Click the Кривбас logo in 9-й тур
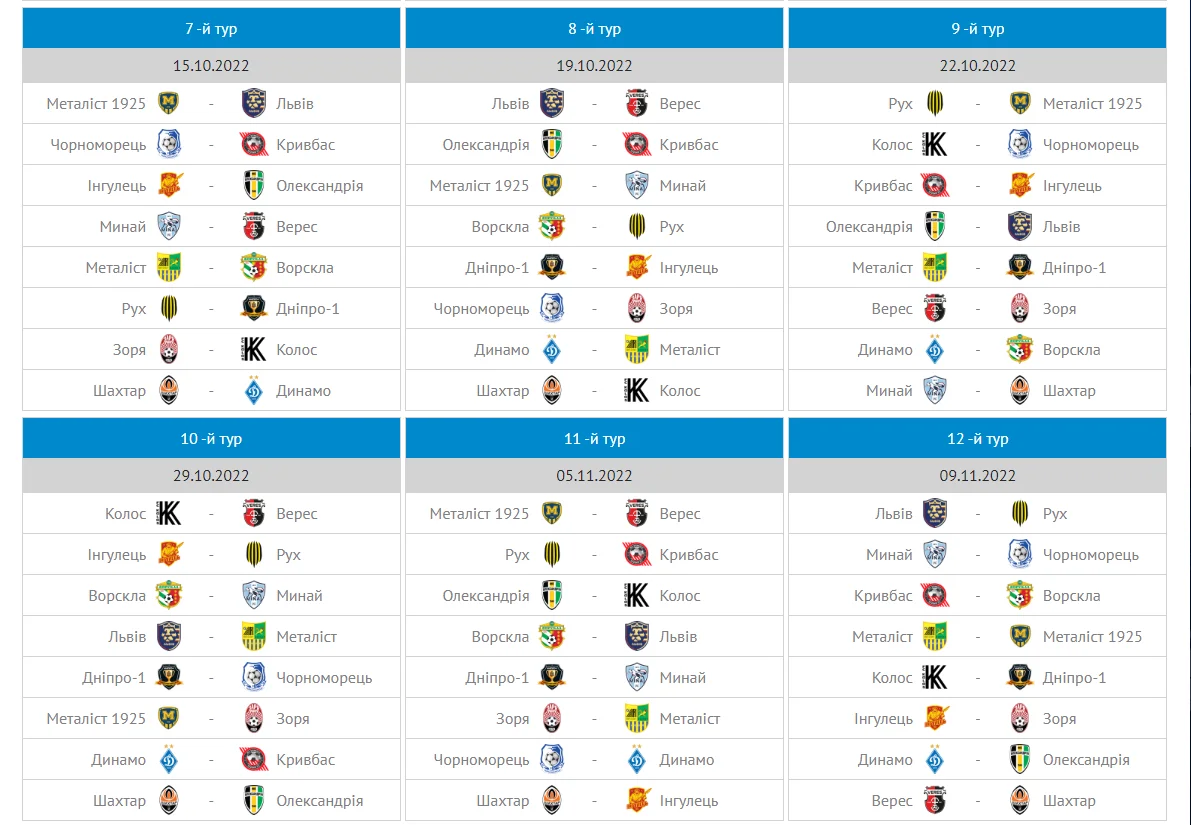The height and width of the screenshot is (825, 1191). click(x=935, y=186)
